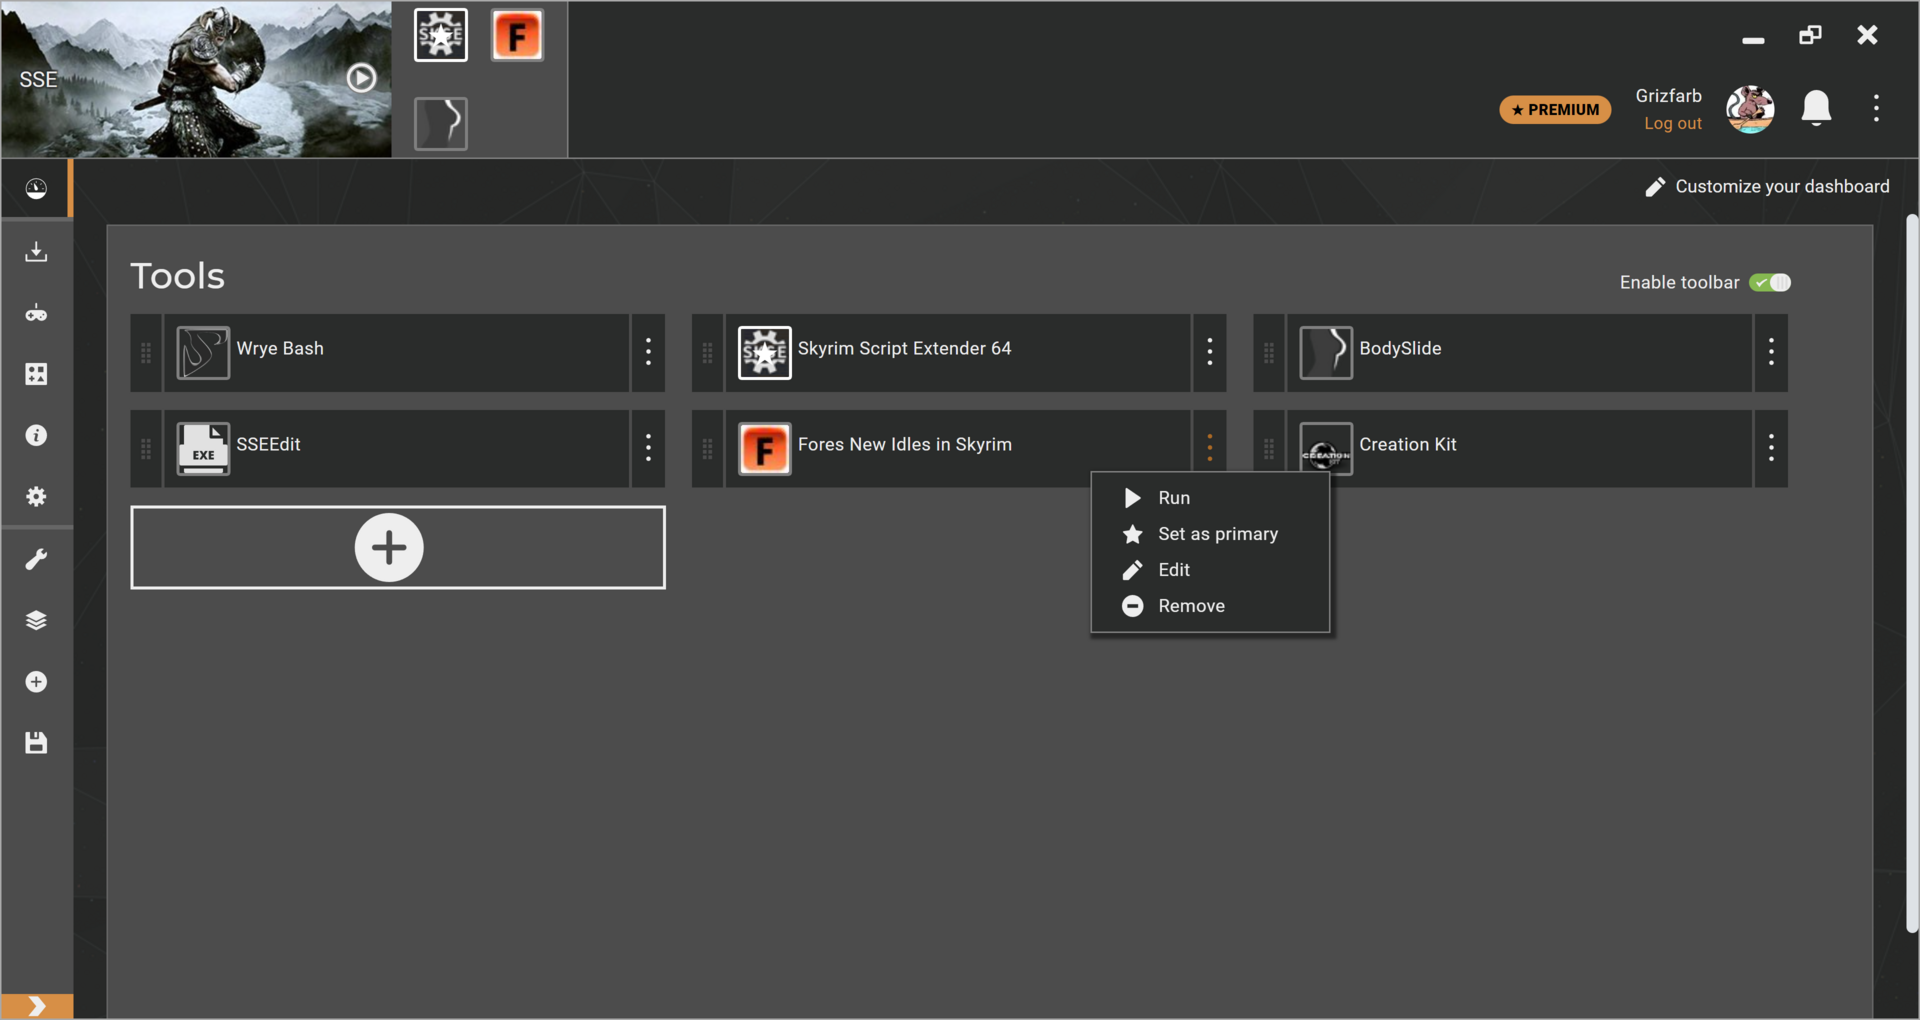Open the info sidebar icon
The width and height of the screenshot is (1920, 1020).
point(36,435)
